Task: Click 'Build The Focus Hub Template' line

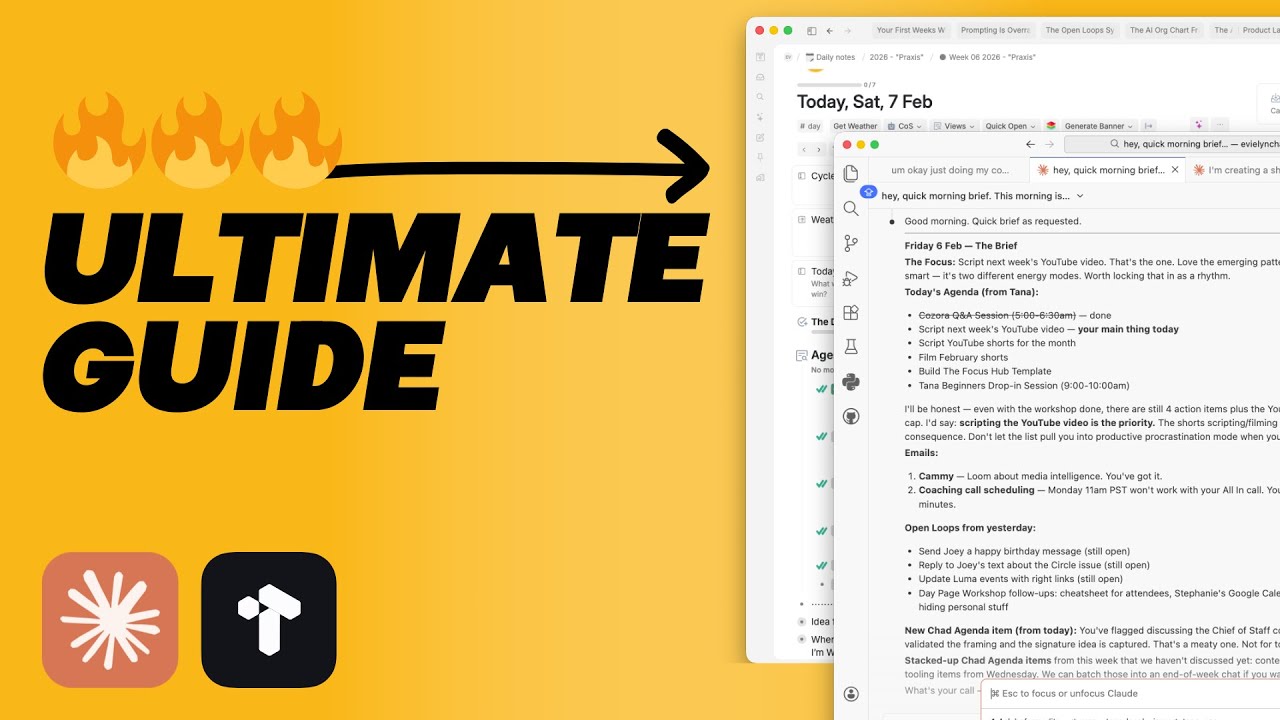Action: pyautogui.click(x=985, y=371)
